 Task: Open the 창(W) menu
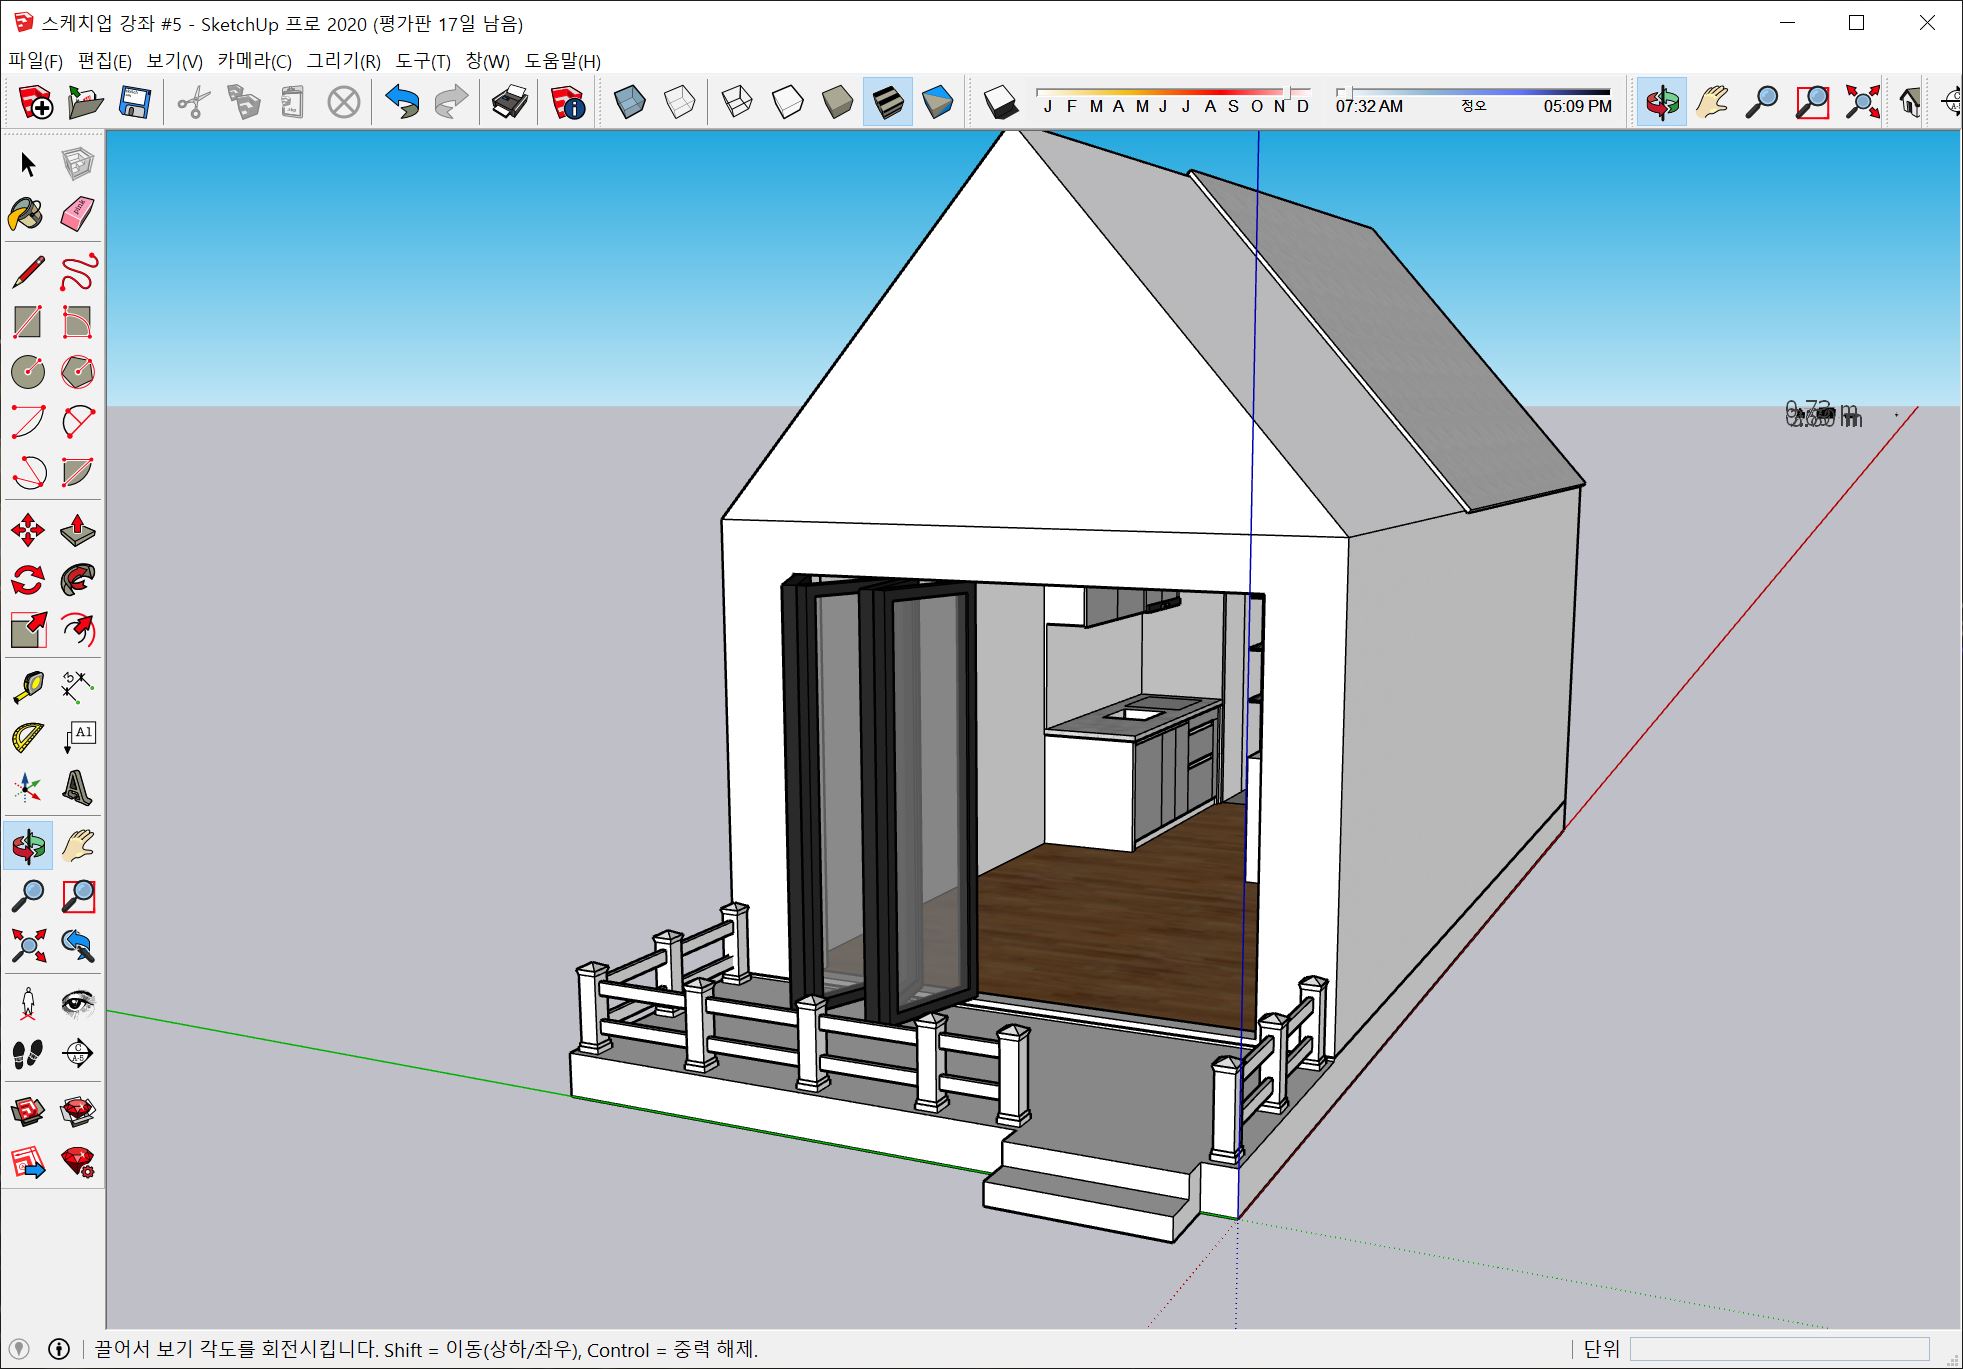(488, 61)
